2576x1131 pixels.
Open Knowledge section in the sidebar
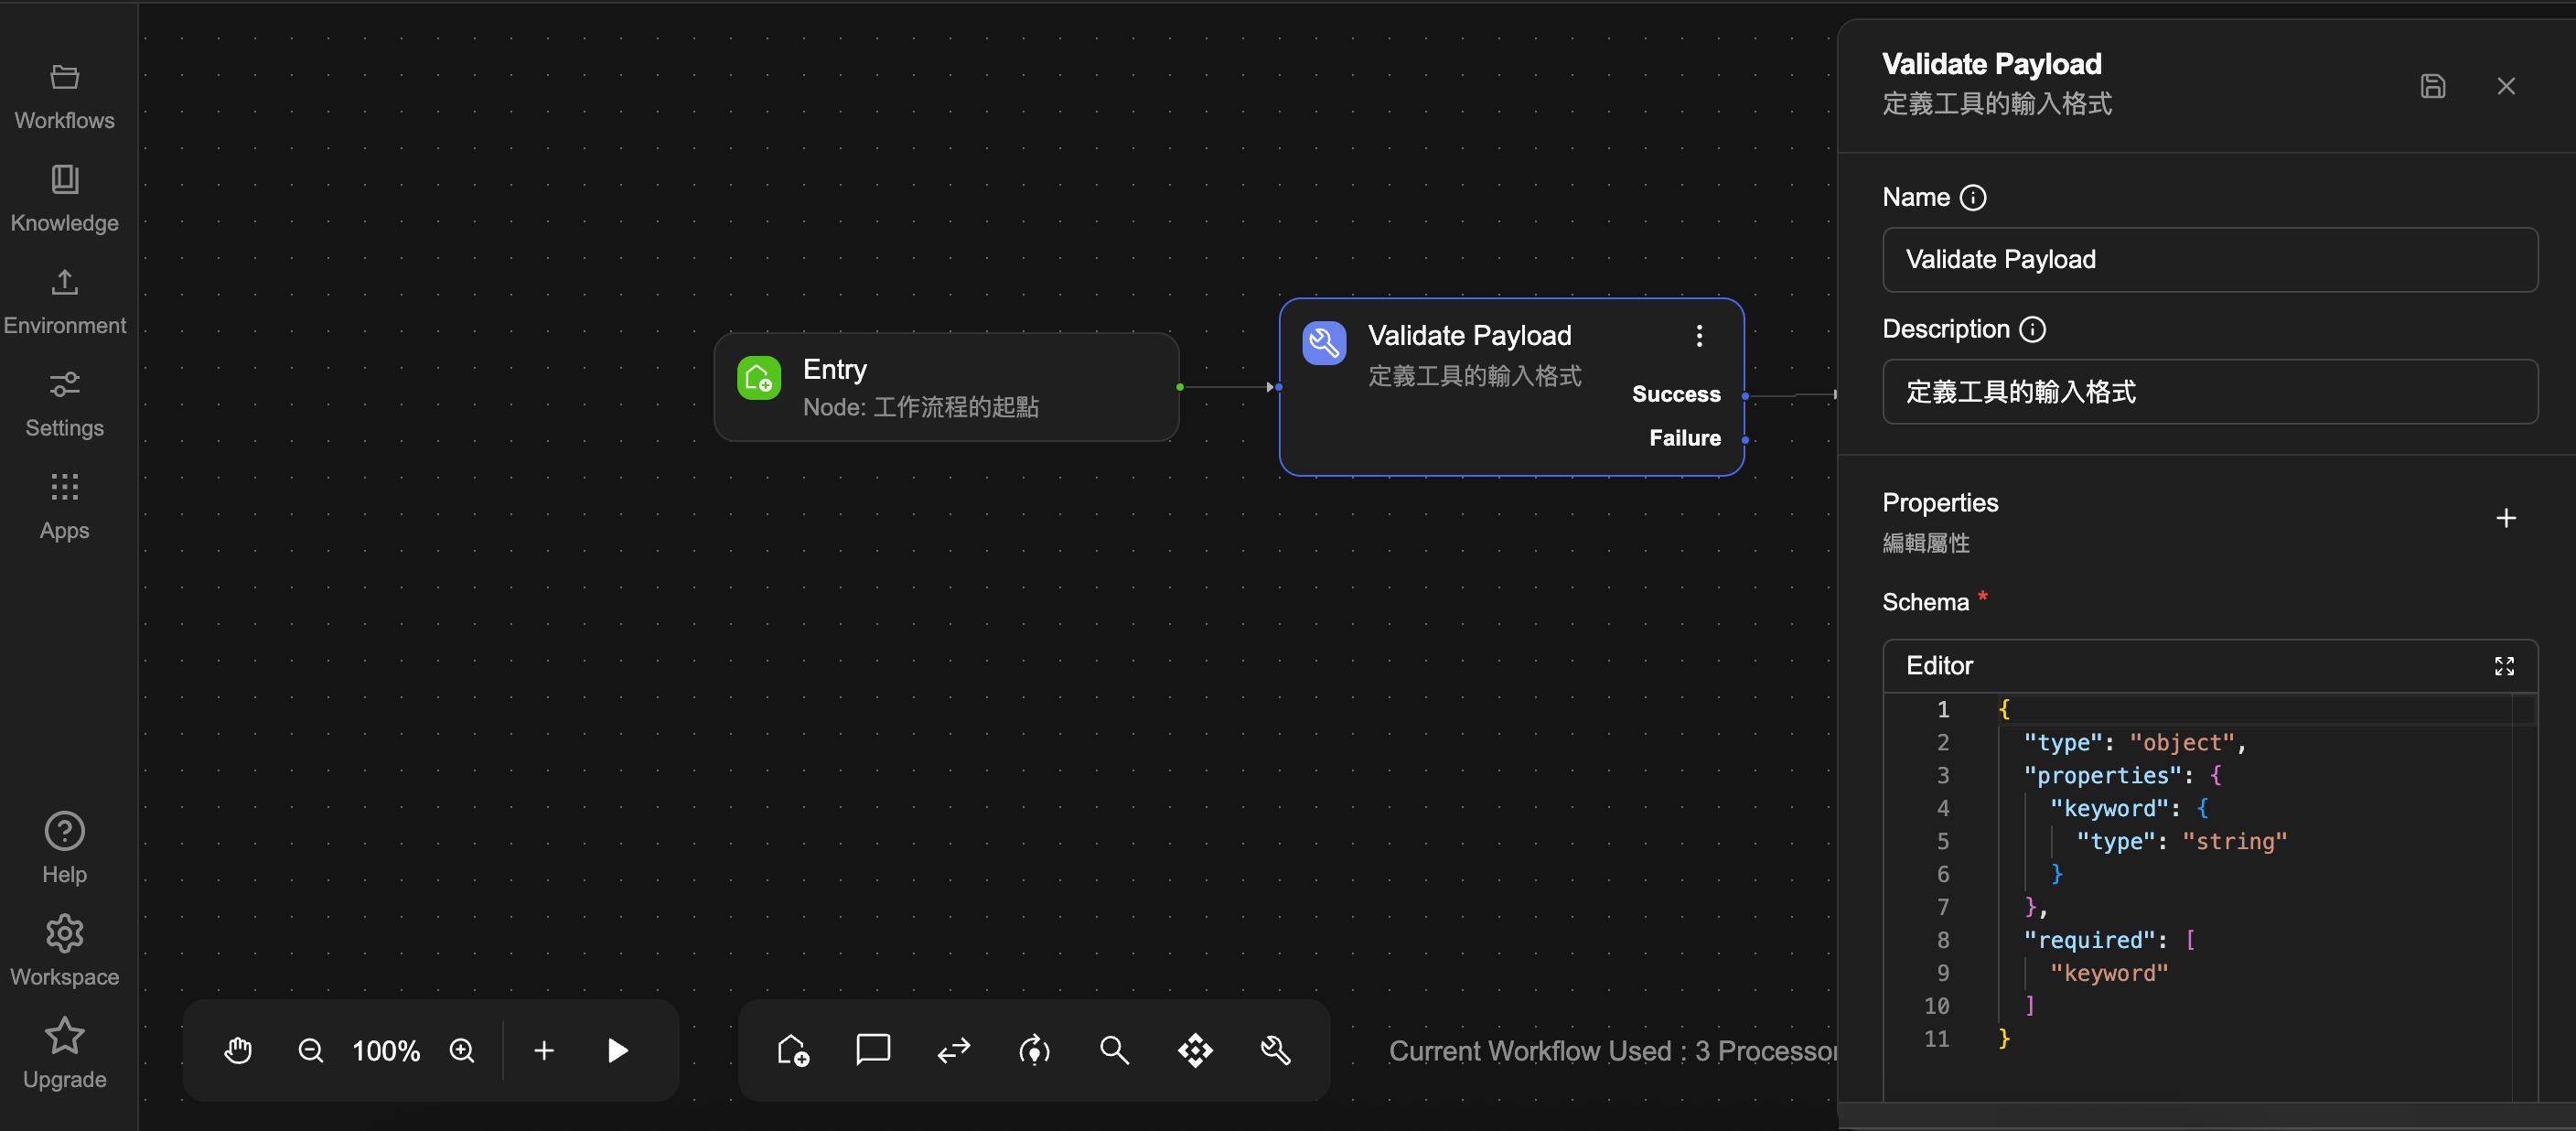[x=65, y=199]
